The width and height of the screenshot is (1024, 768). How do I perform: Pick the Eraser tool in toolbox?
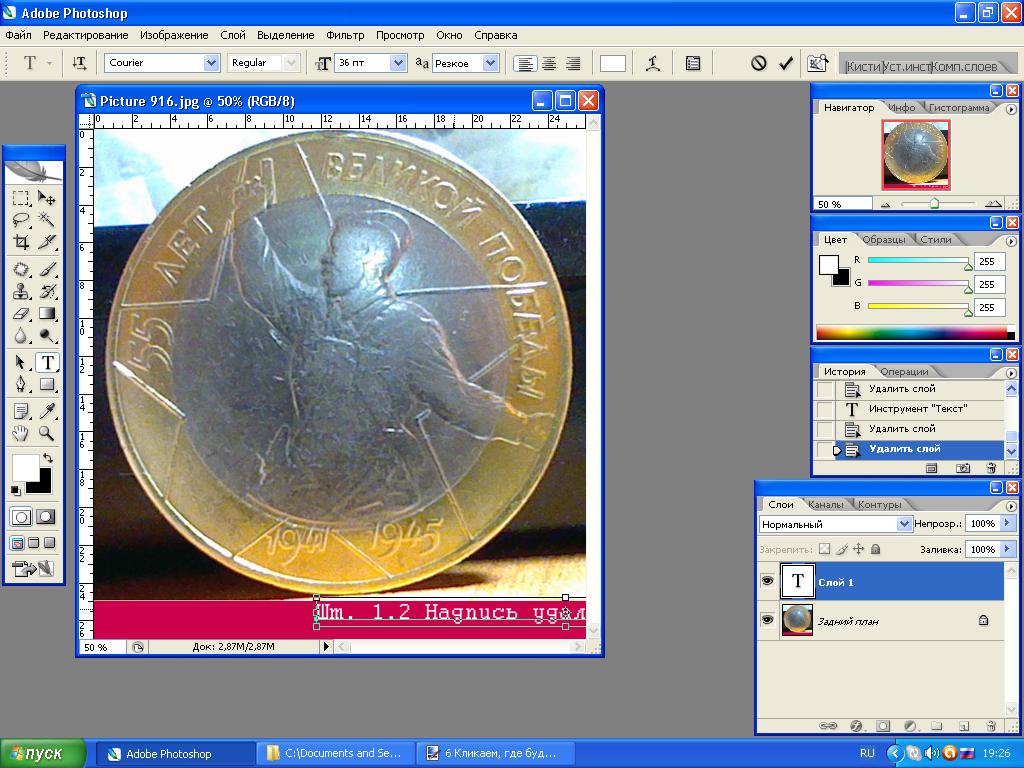click(21, 314)
